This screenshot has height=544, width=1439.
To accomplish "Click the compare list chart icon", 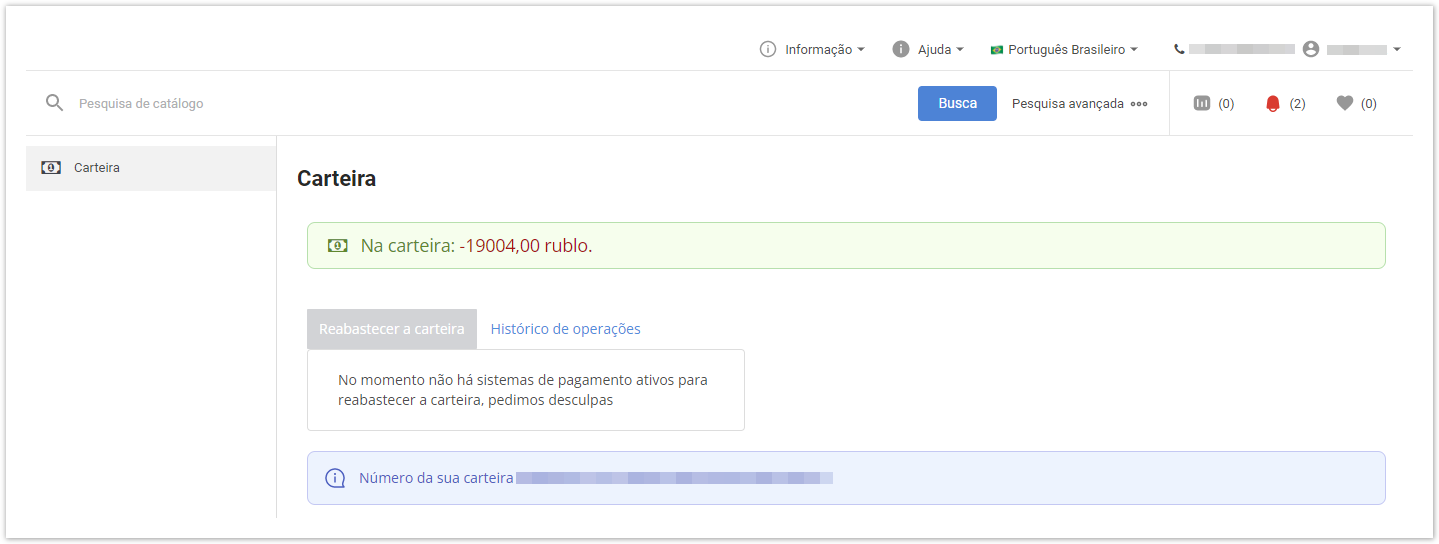I will [x=1202, y=103].
